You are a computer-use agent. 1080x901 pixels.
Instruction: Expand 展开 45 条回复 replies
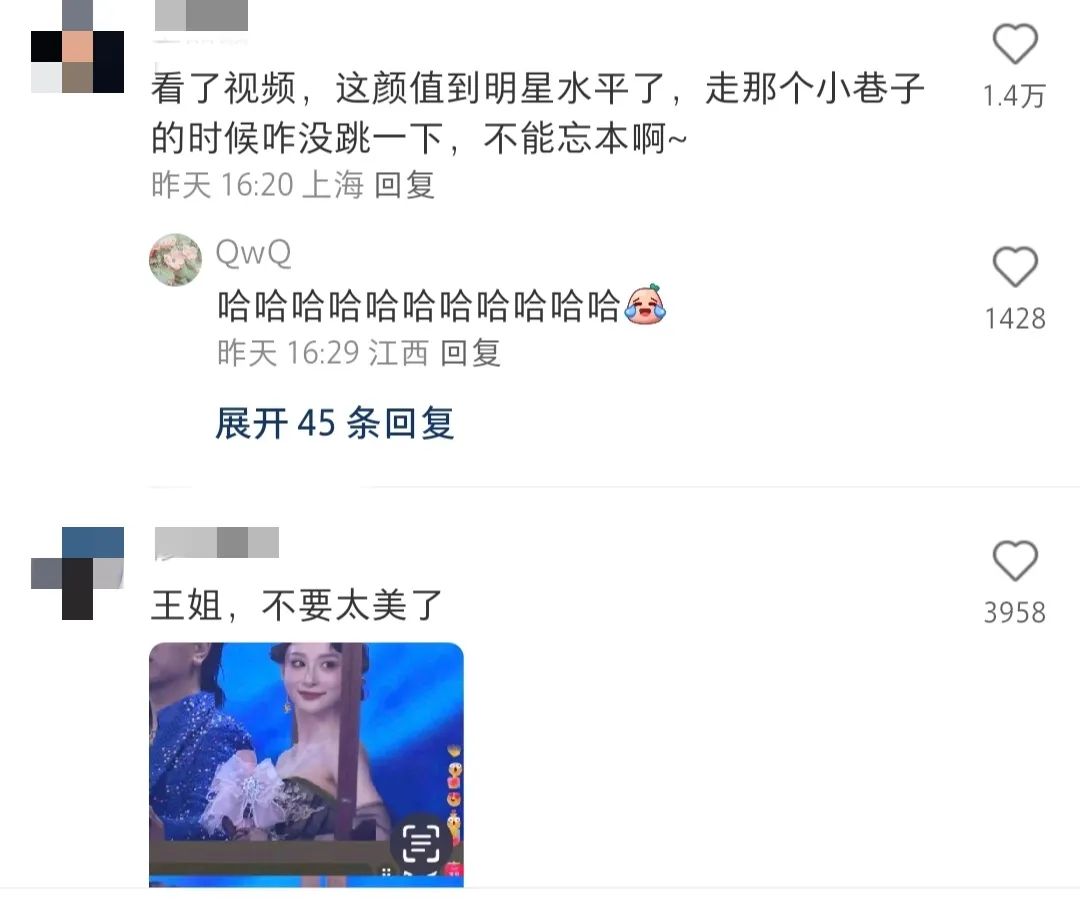click(335, 422)
